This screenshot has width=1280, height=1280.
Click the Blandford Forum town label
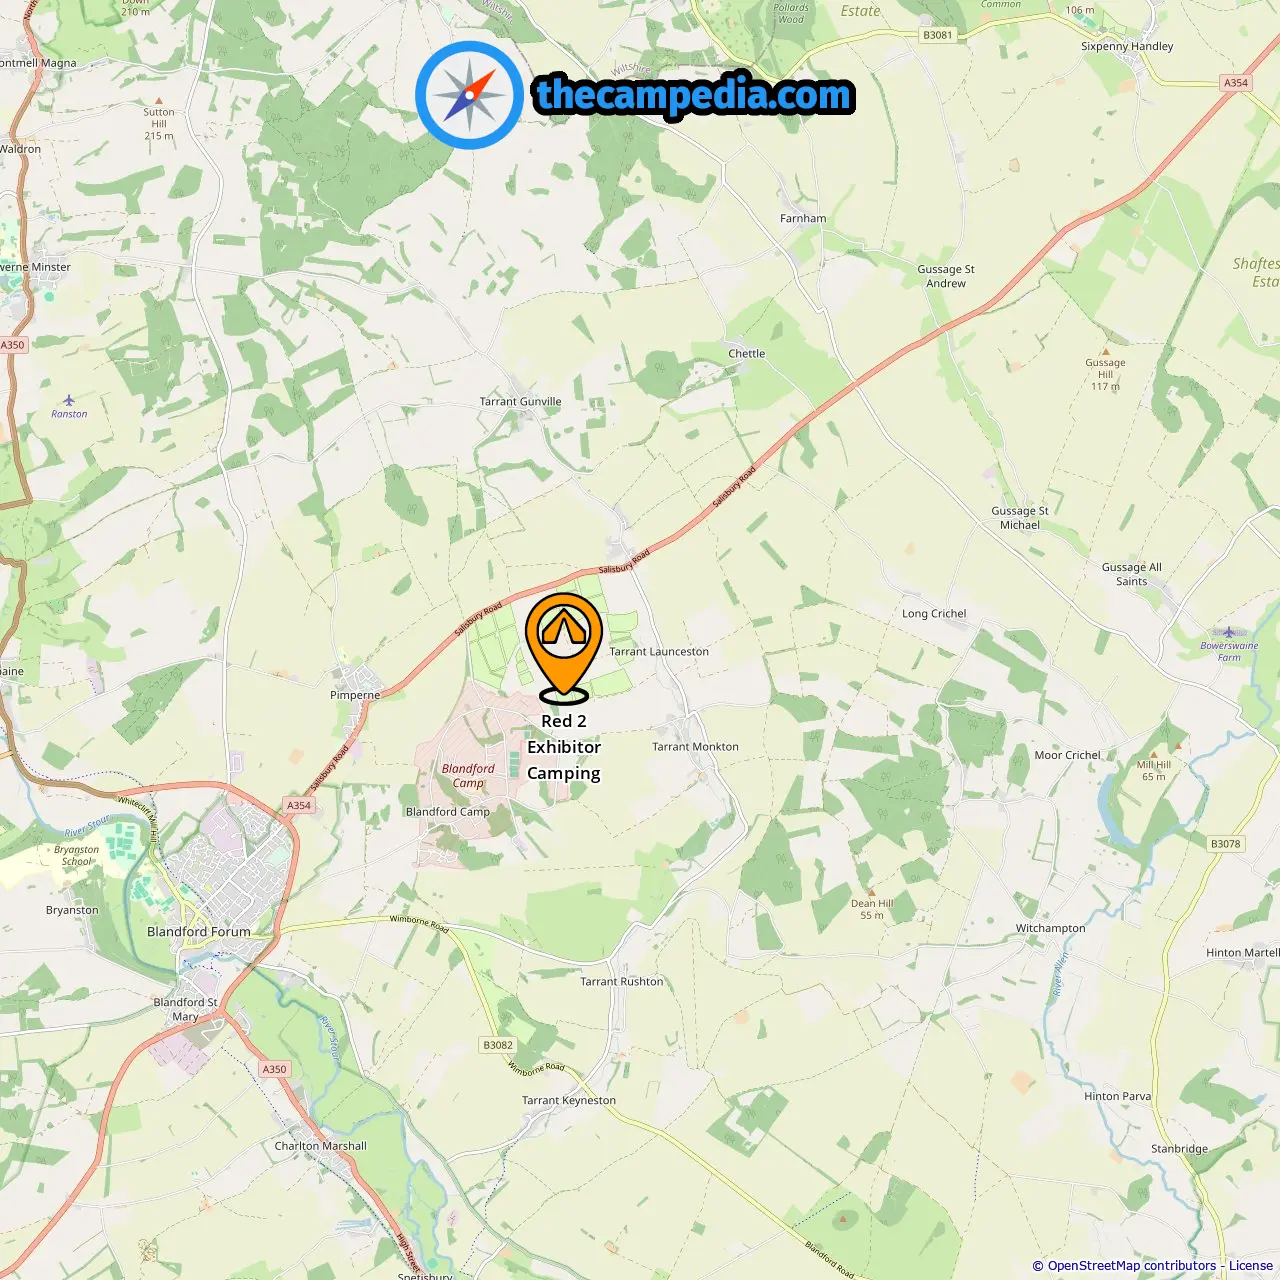(x=199, y=931)
